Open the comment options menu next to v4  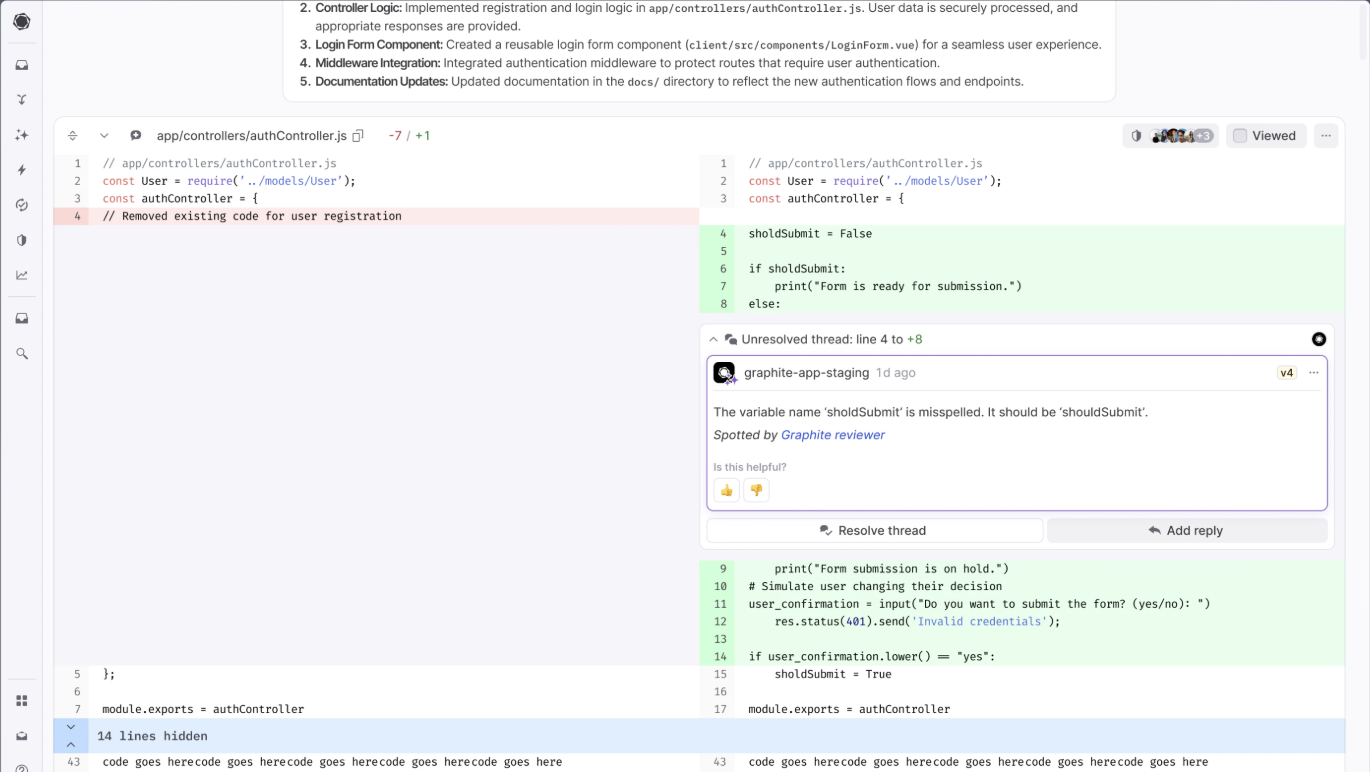coord(1313,372)
